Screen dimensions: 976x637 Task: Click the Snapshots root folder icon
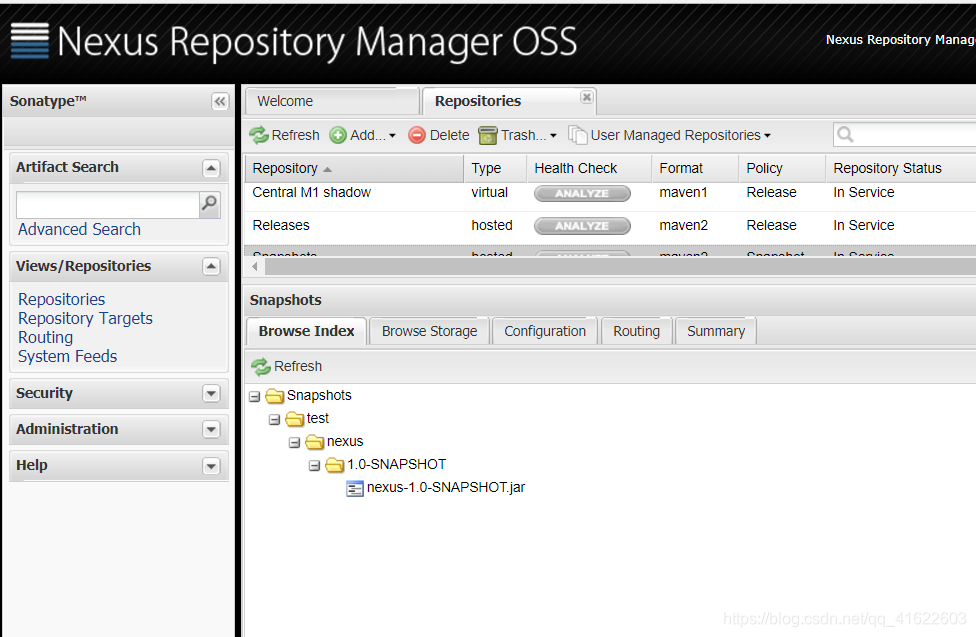[274, 396]
